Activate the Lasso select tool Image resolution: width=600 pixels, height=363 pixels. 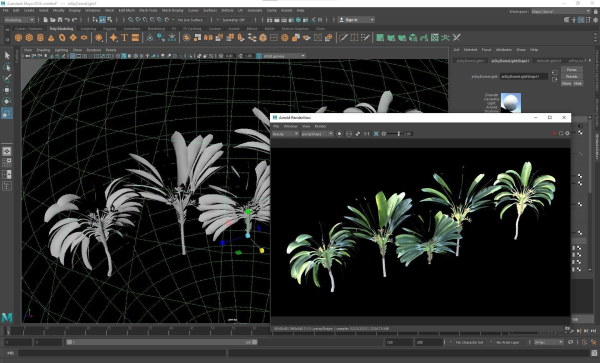tap(7, 67)
